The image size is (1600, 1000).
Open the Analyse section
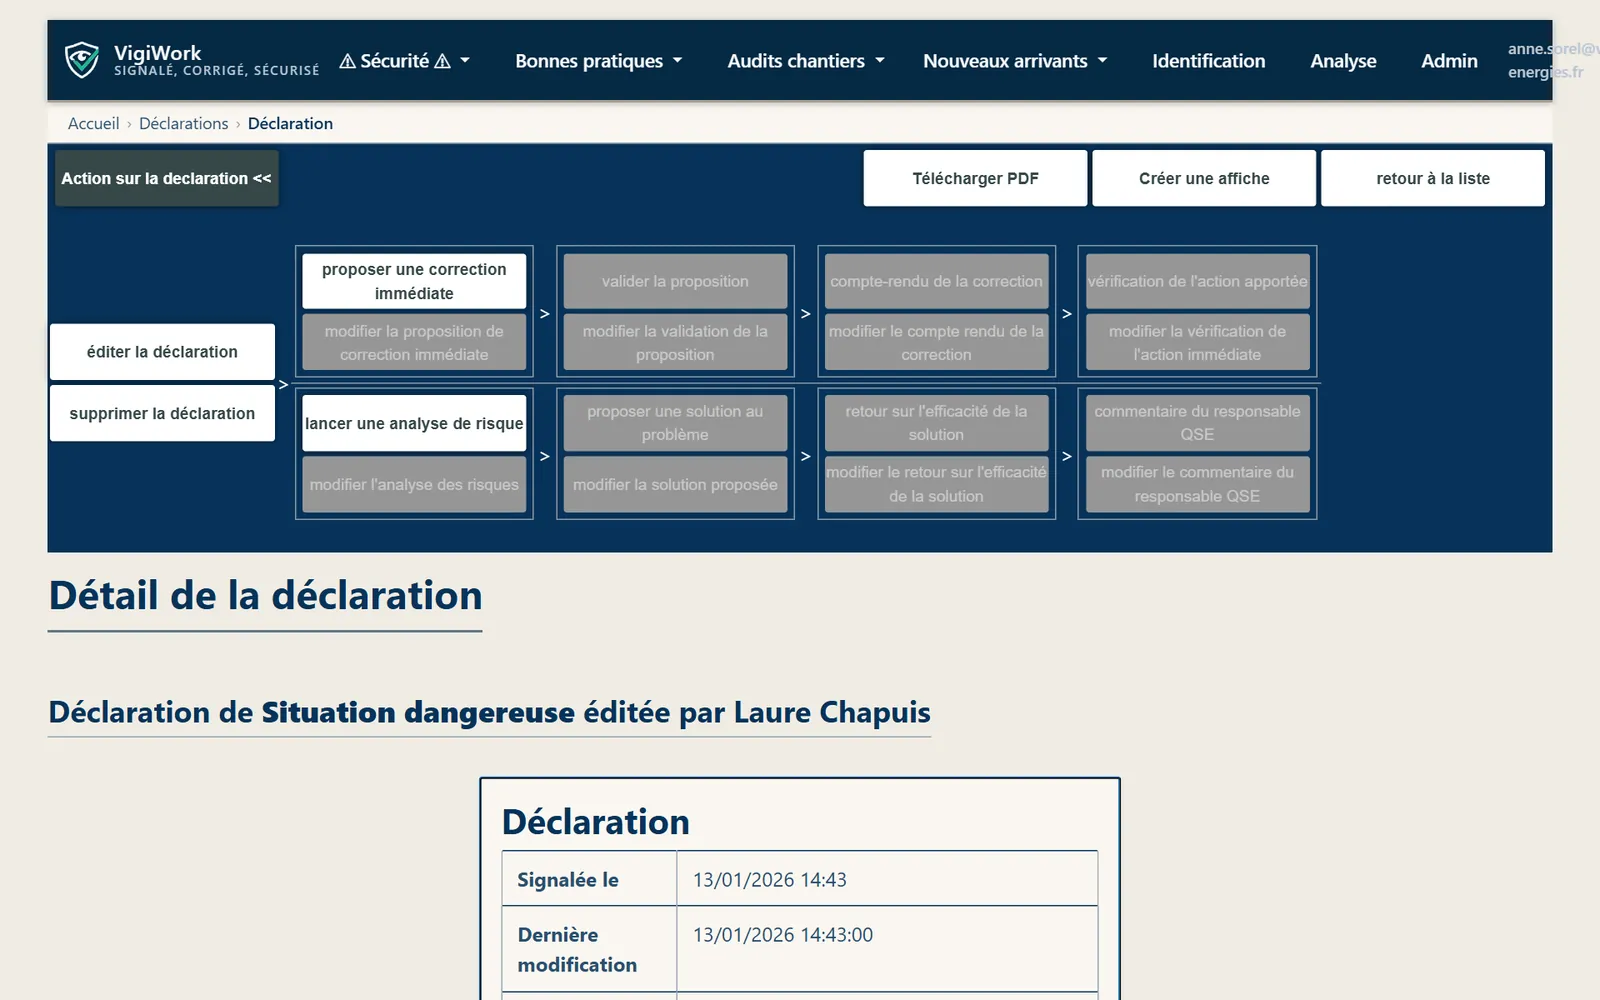1343,61
